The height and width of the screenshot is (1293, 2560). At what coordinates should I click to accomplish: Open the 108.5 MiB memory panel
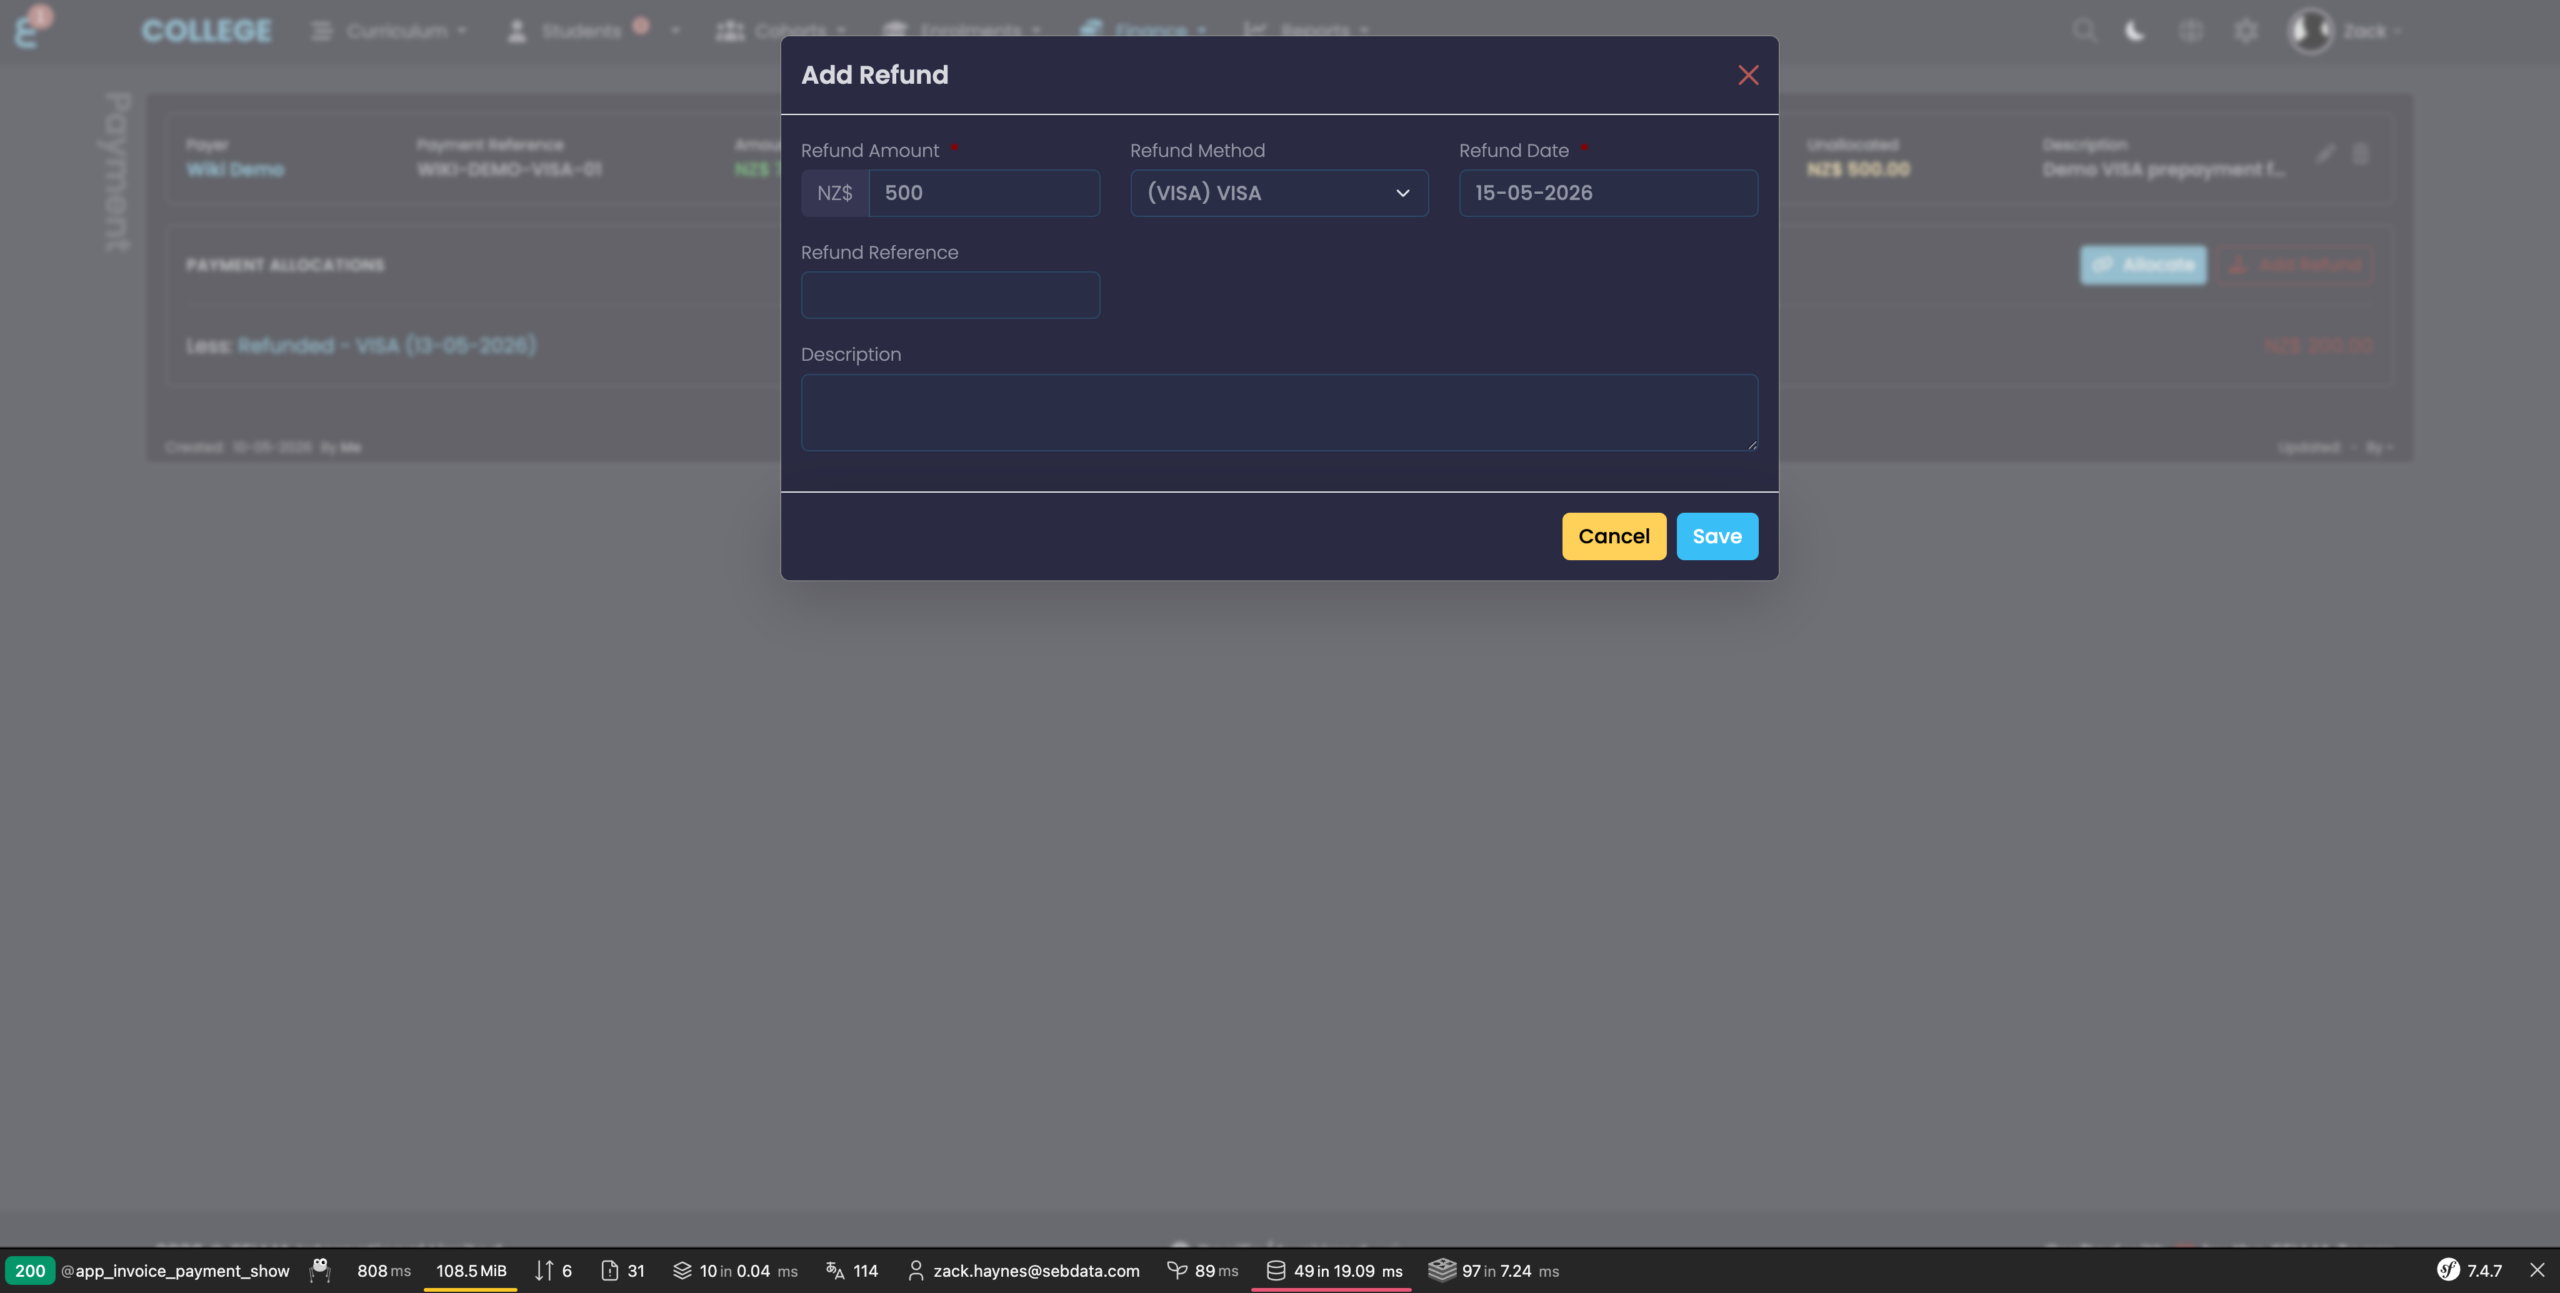(471, 1270)
